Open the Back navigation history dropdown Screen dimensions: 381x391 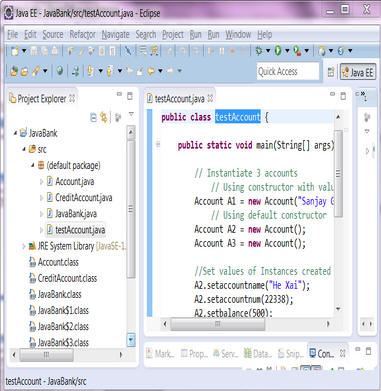tap(160, 71)
